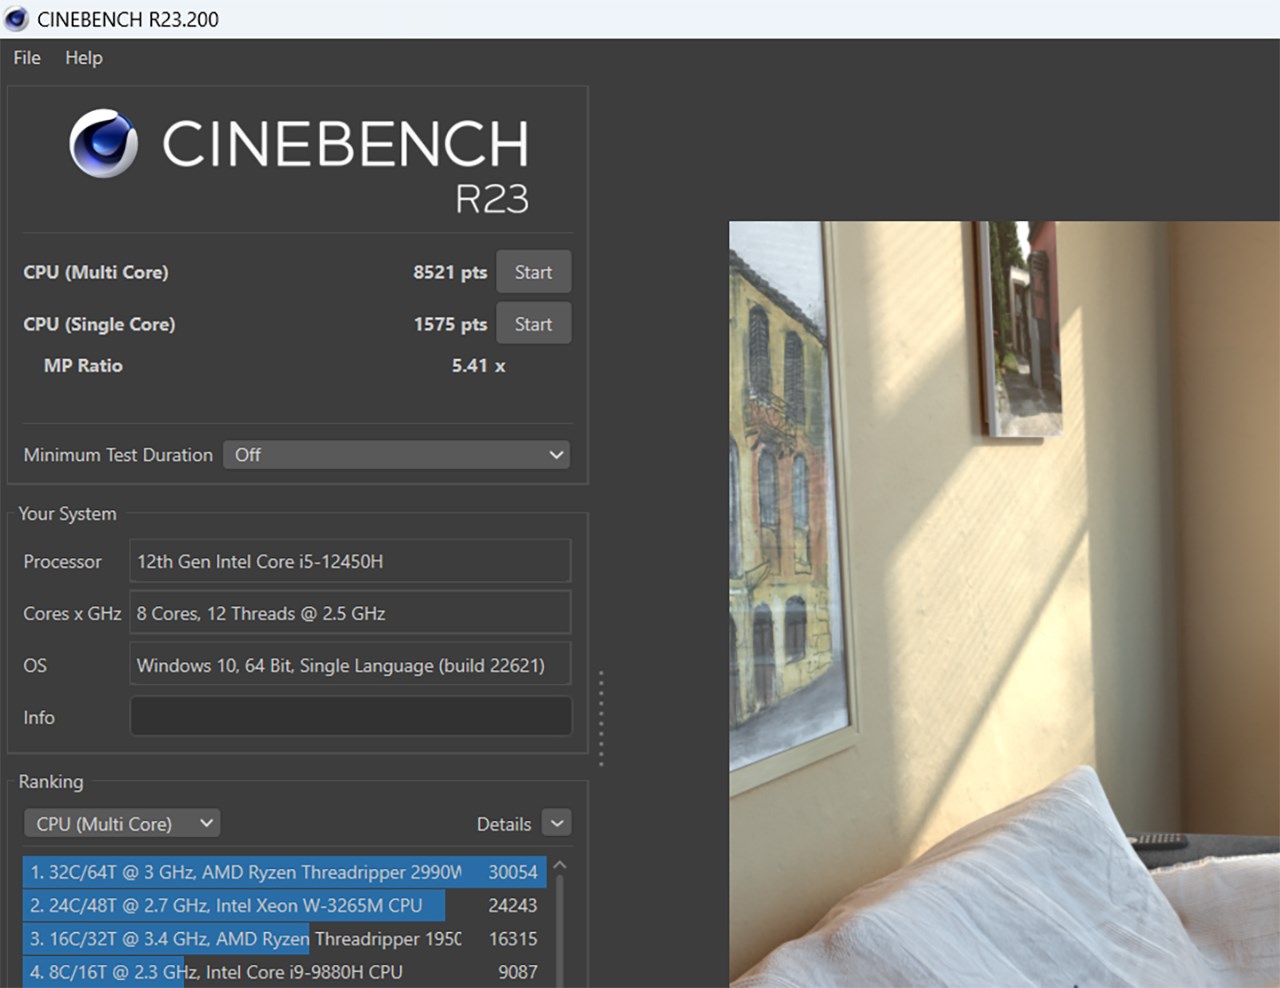Open the Help menu
This screenshot has height=988, width=1280.
point(83,58)
